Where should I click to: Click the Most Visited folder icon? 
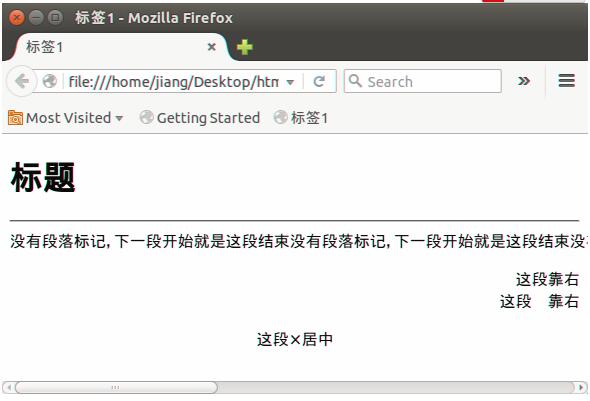(x=15, y=118)
